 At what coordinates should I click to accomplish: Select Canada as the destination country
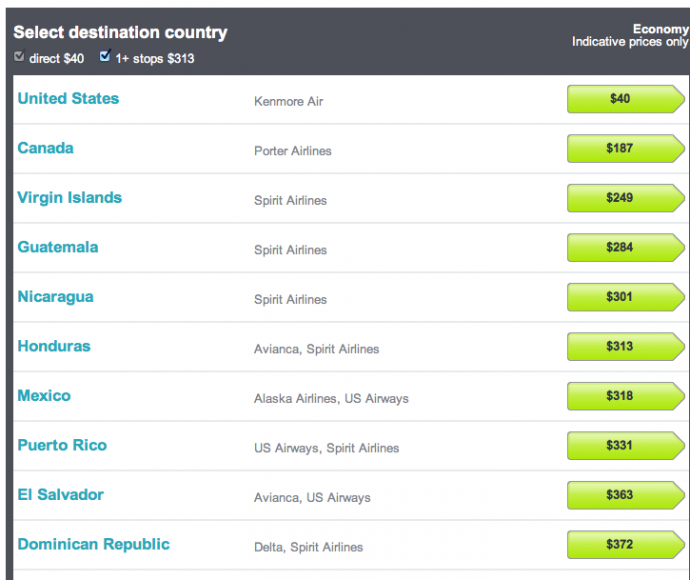pos(45,148)
